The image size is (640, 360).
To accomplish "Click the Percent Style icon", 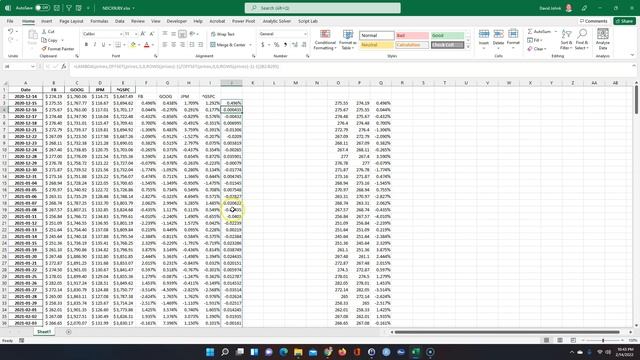I will coord(276,44).
